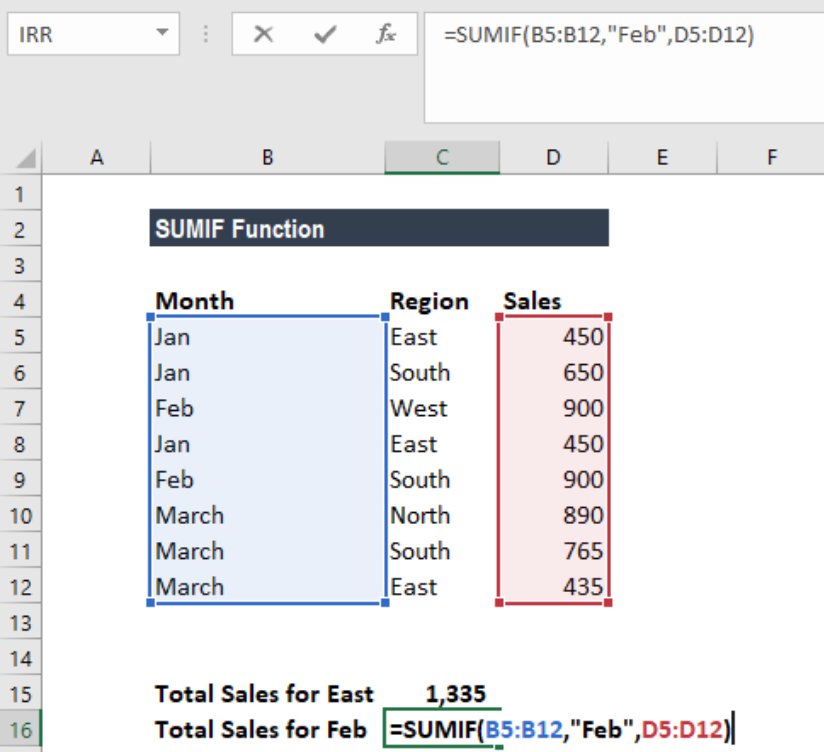Select column E header
Screen dimensions: 824x752
click(662, 157)
